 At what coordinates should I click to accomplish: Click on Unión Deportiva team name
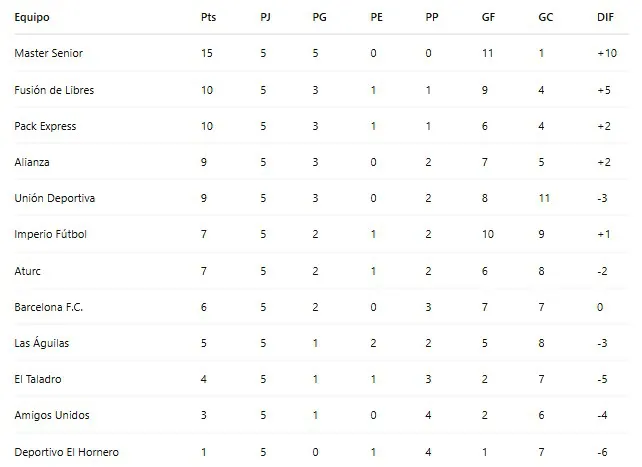tap(55, 198)
